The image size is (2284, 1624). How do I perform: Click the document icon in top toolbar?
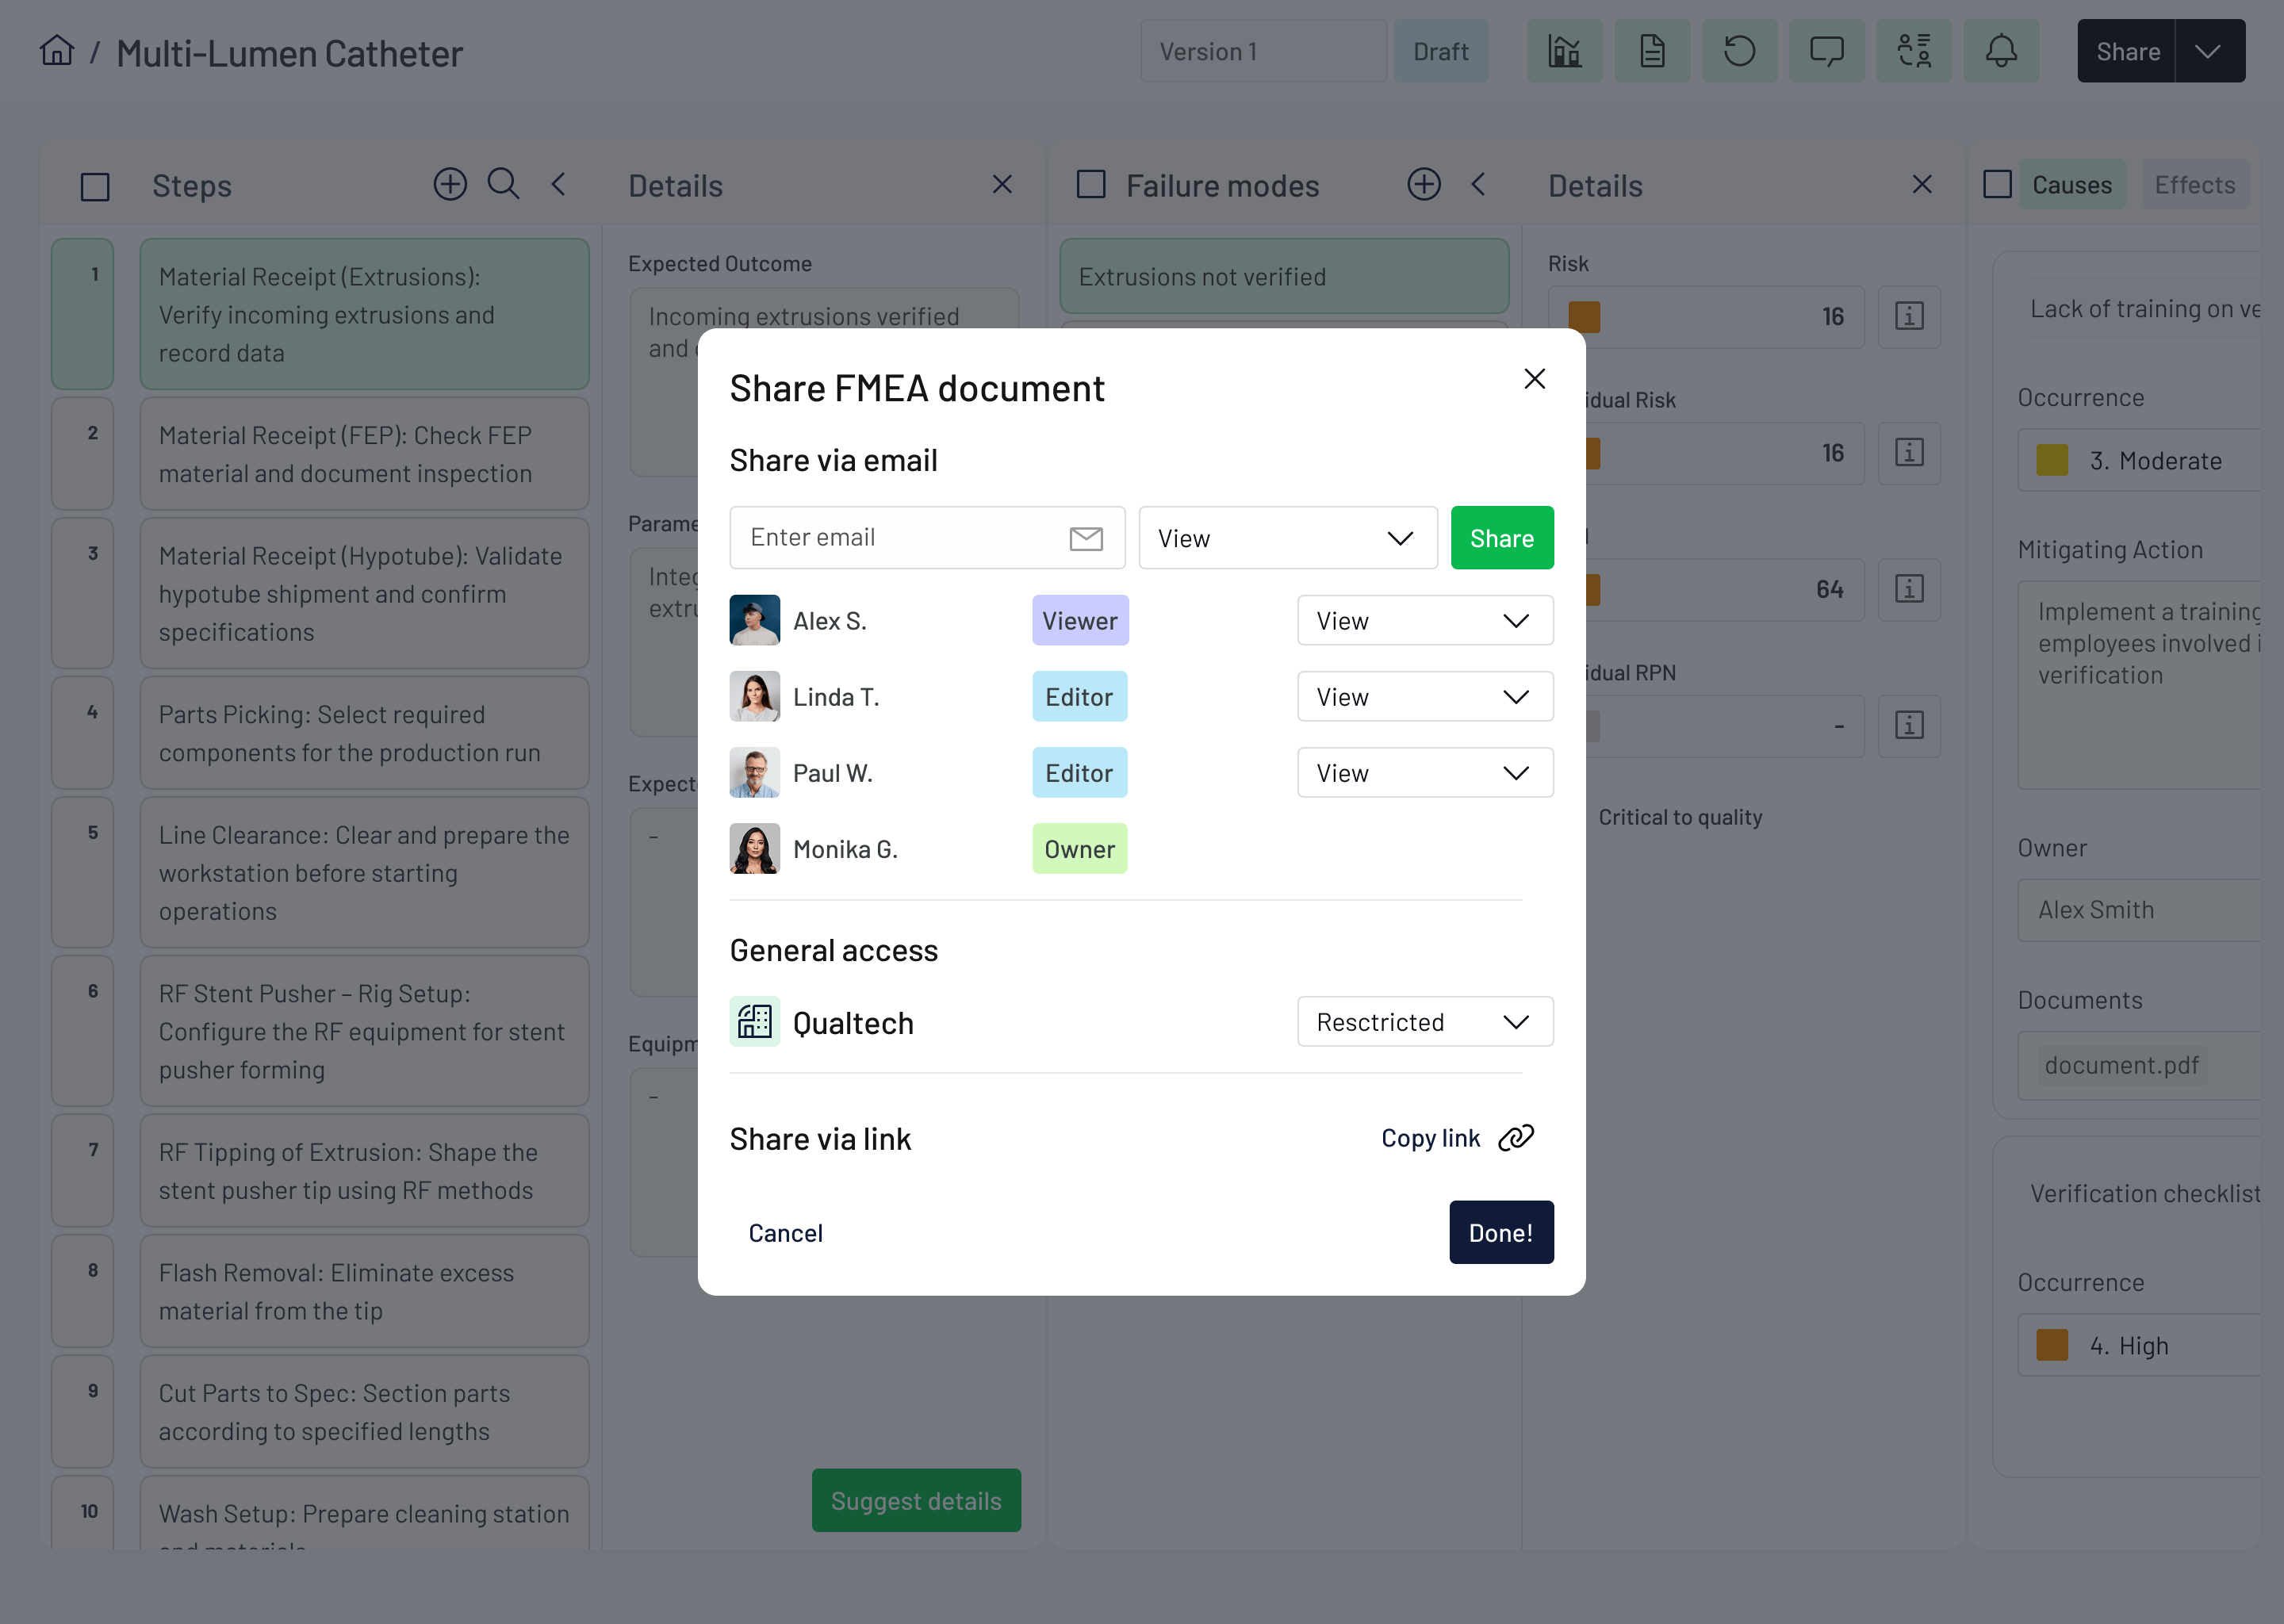[x=1652, y=51]
